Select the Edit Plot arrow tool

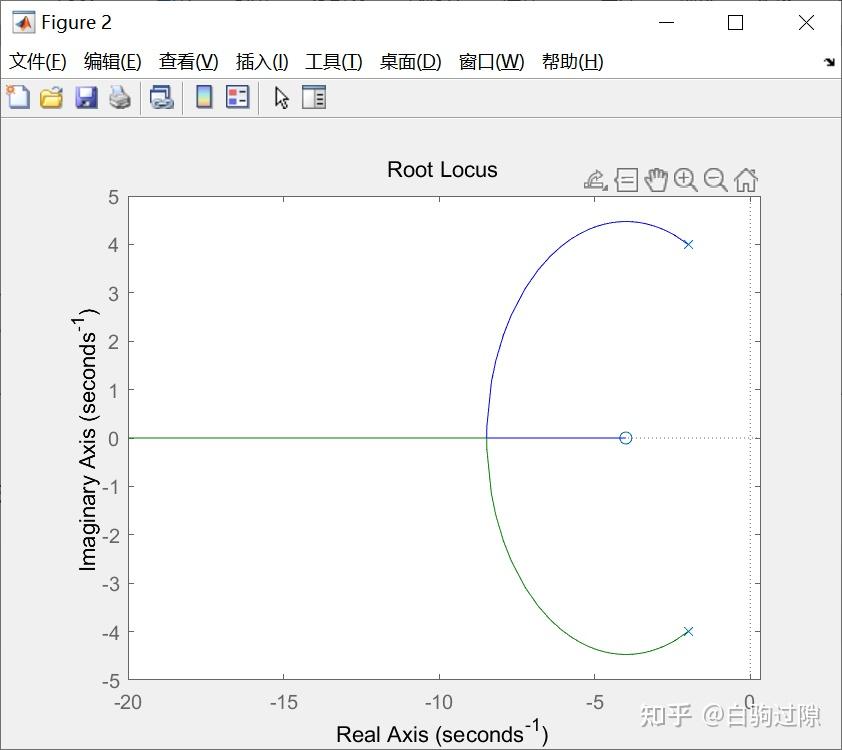[281, 98]
